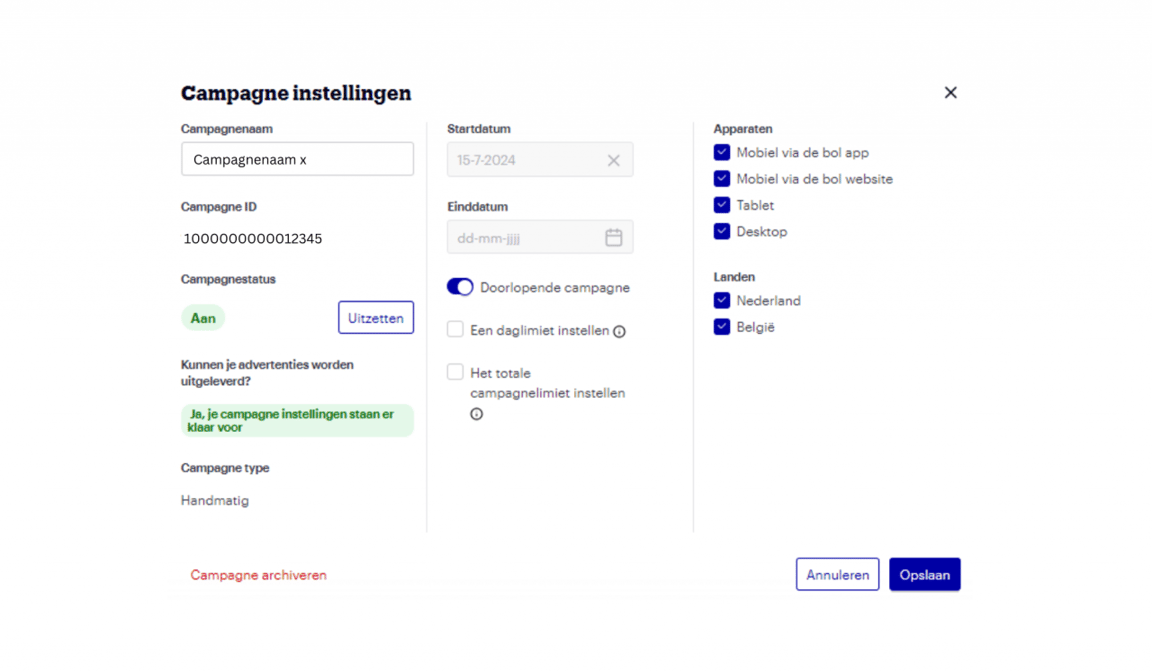Close the Campagne instellingen dialog

(x=950, y=93)
